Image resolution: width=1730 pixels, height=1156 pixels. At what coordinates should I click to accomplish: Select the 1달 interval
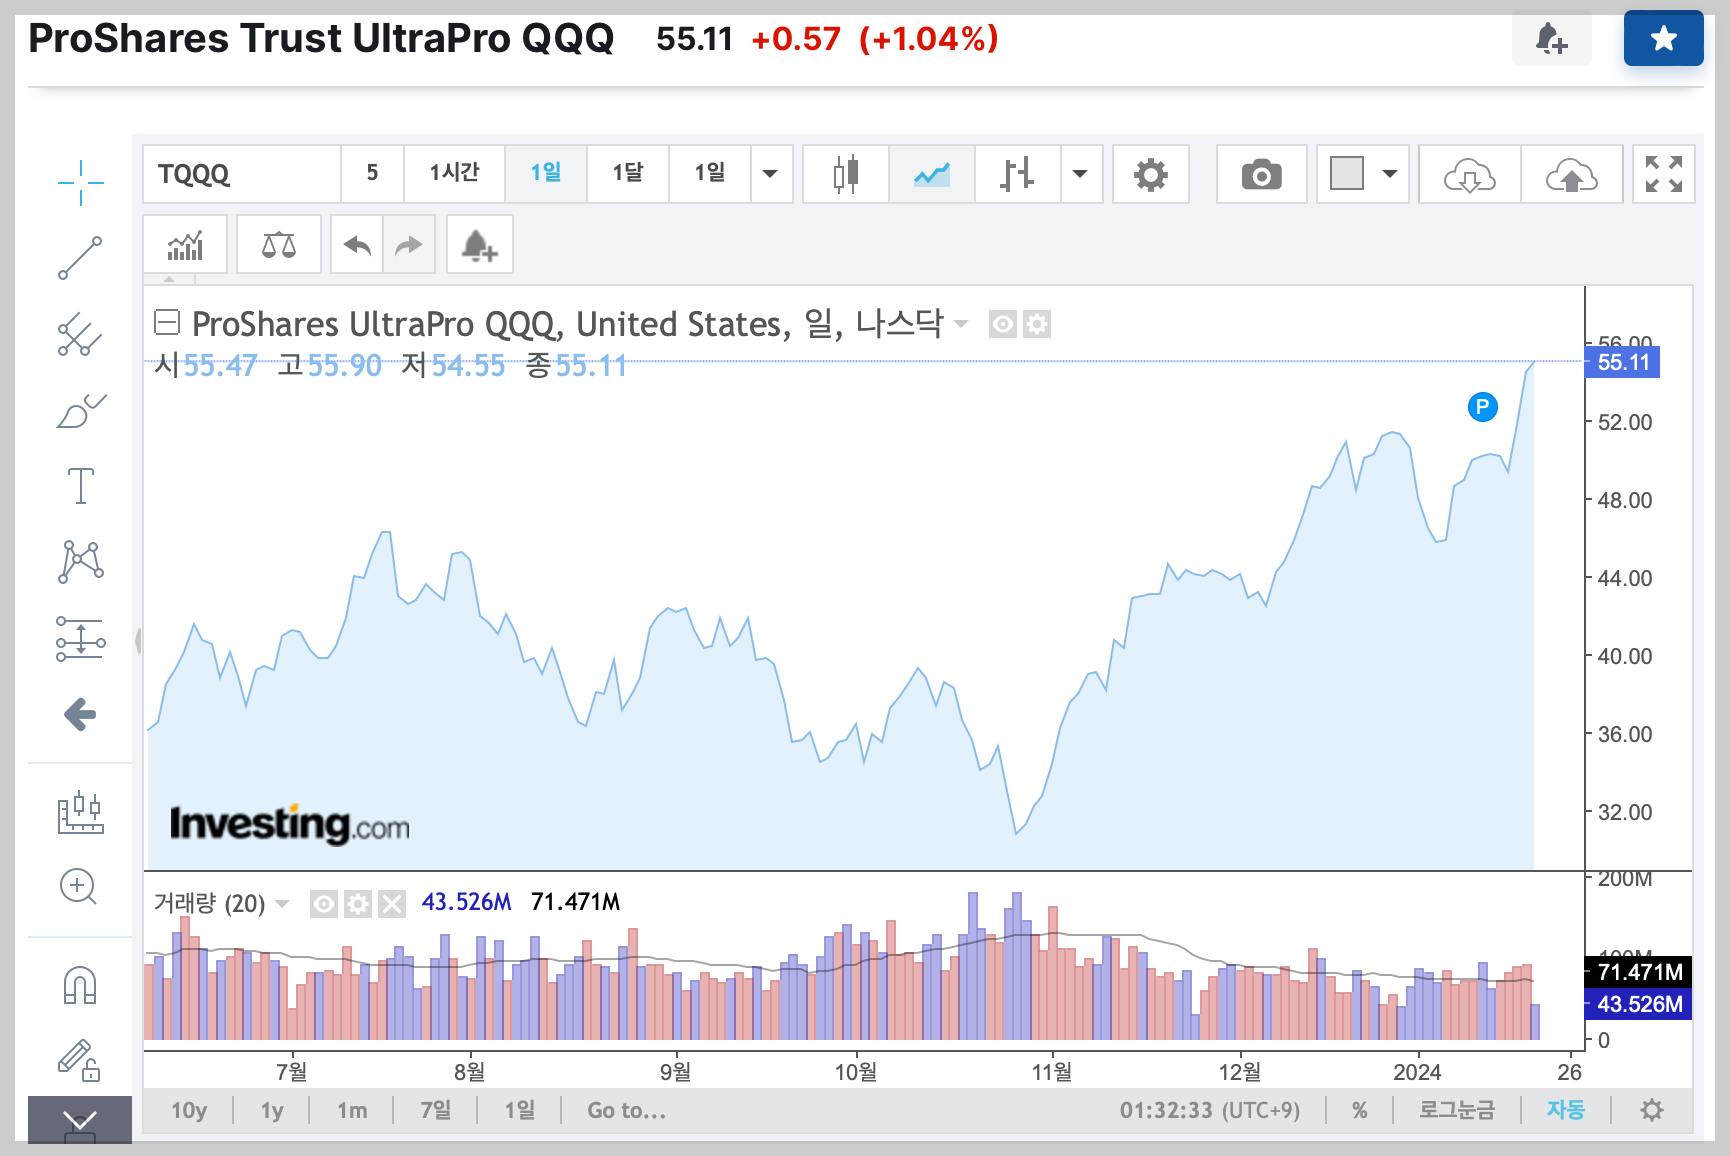628,174
